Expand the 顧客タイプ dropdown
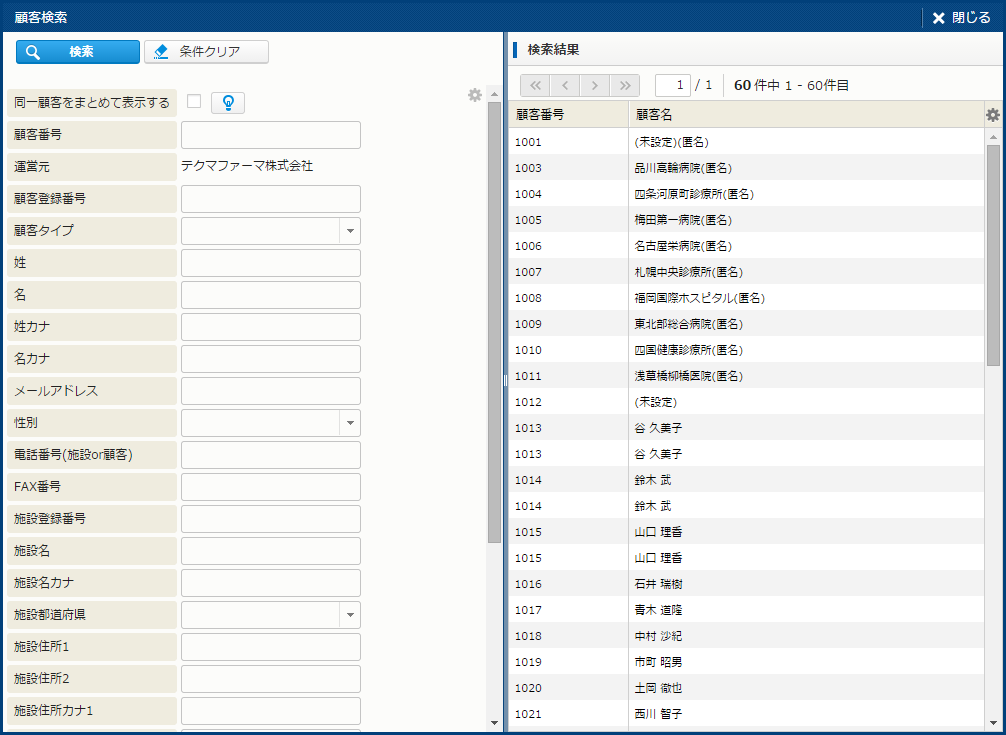The image size is (1006, 735). point(350,231)
